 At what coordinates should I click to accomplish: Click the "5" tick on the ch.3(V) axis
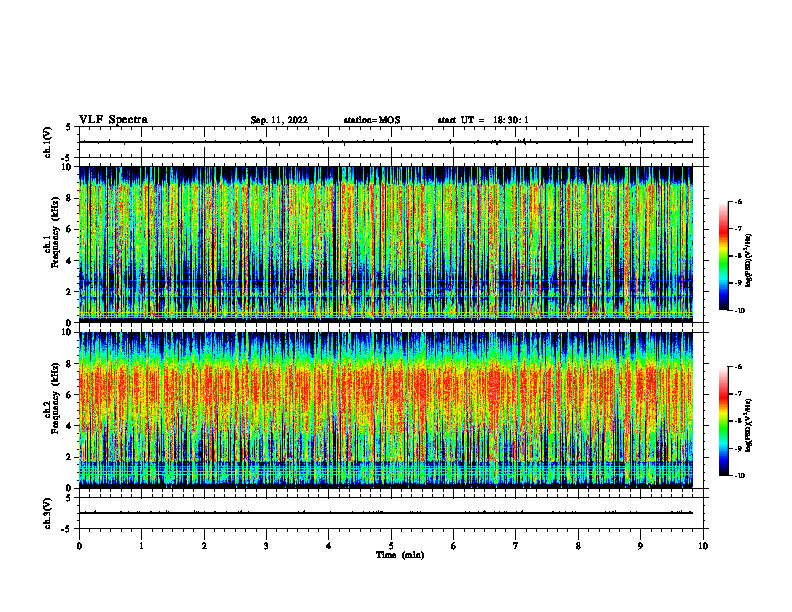point(68,498)
